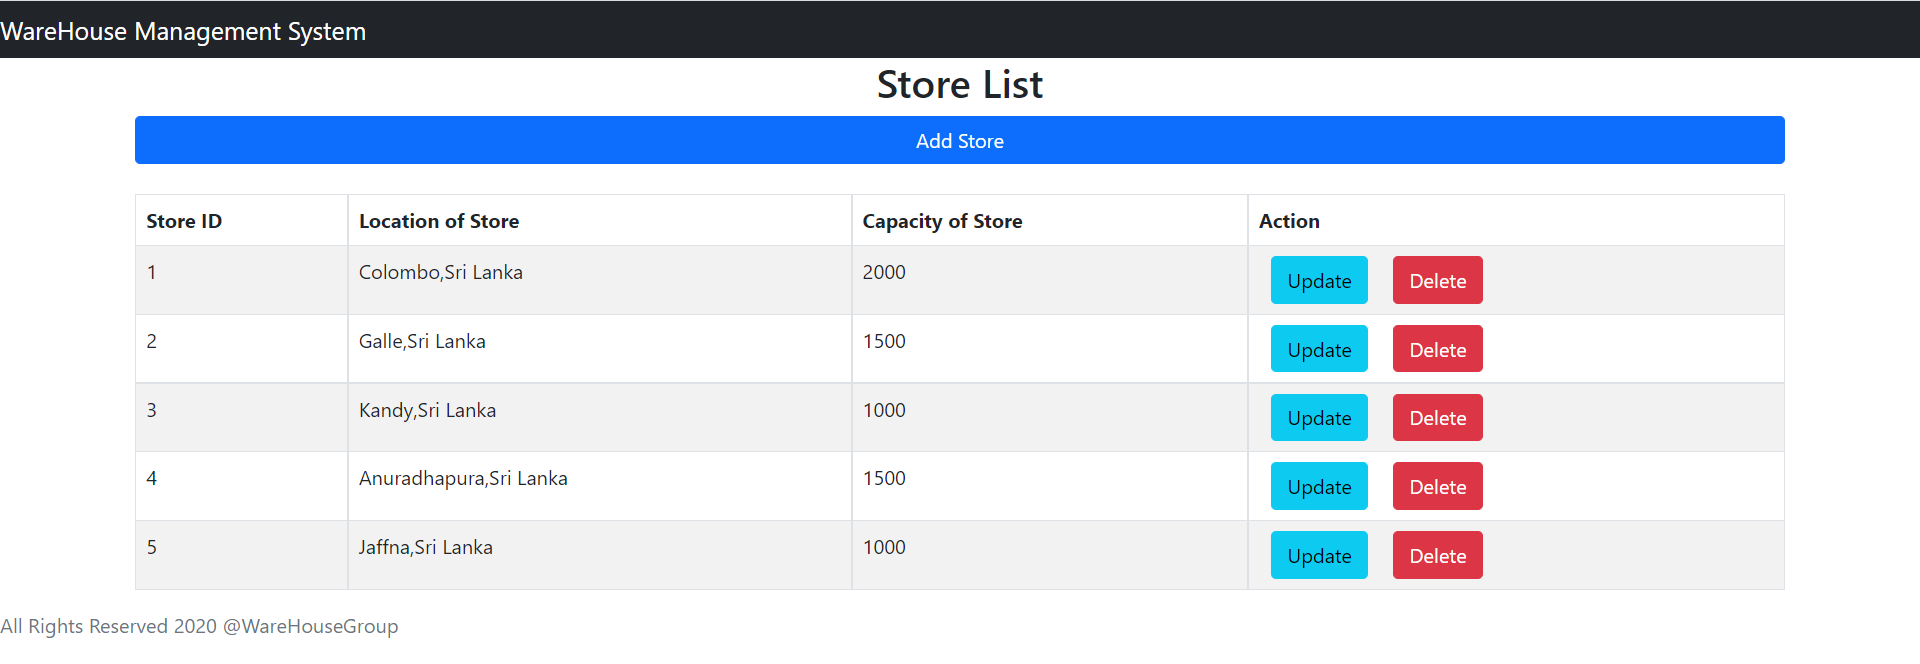Click store ID 1 cell
1920x664 pixels.
tap(241, 280)
